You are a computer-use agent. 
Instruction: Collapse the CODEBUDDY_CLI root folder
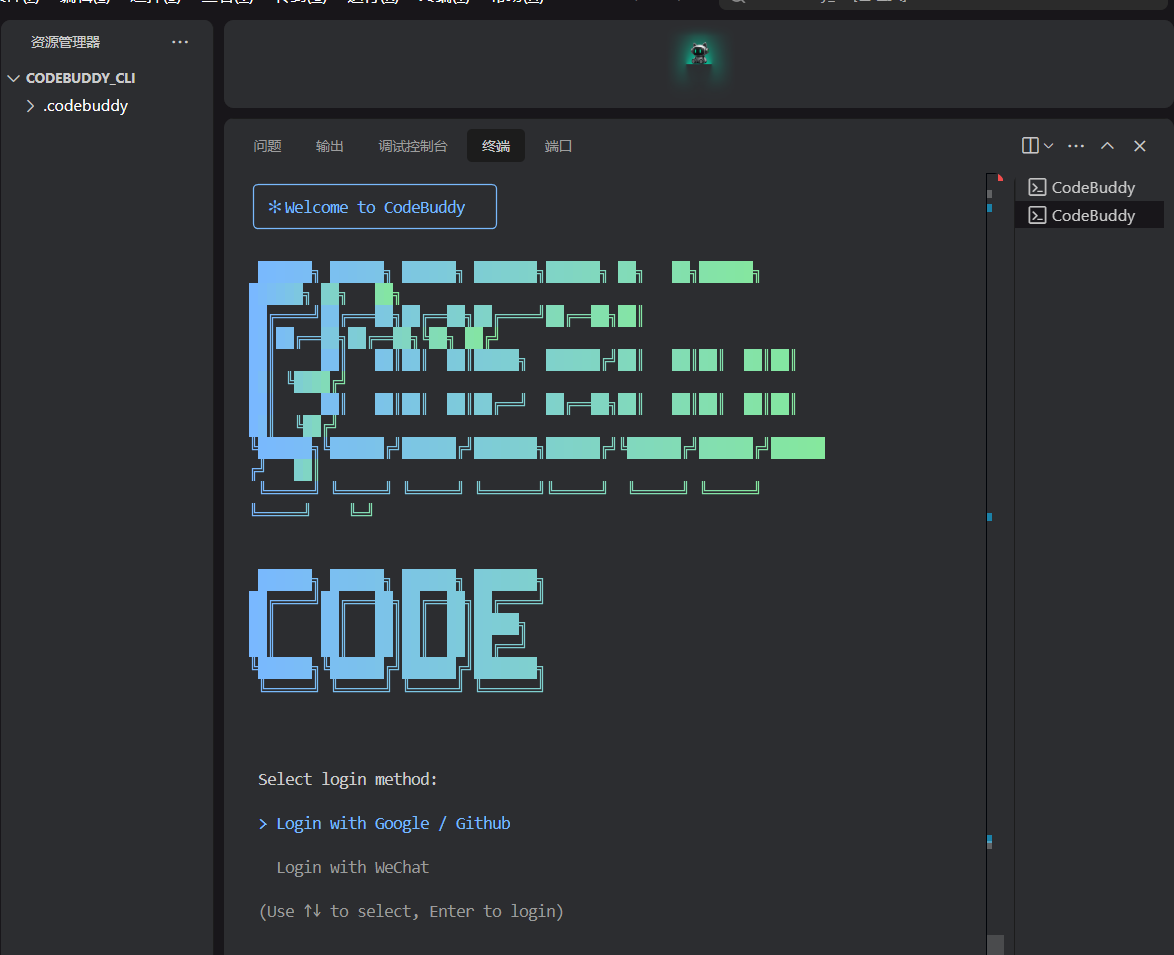(13, 78)
